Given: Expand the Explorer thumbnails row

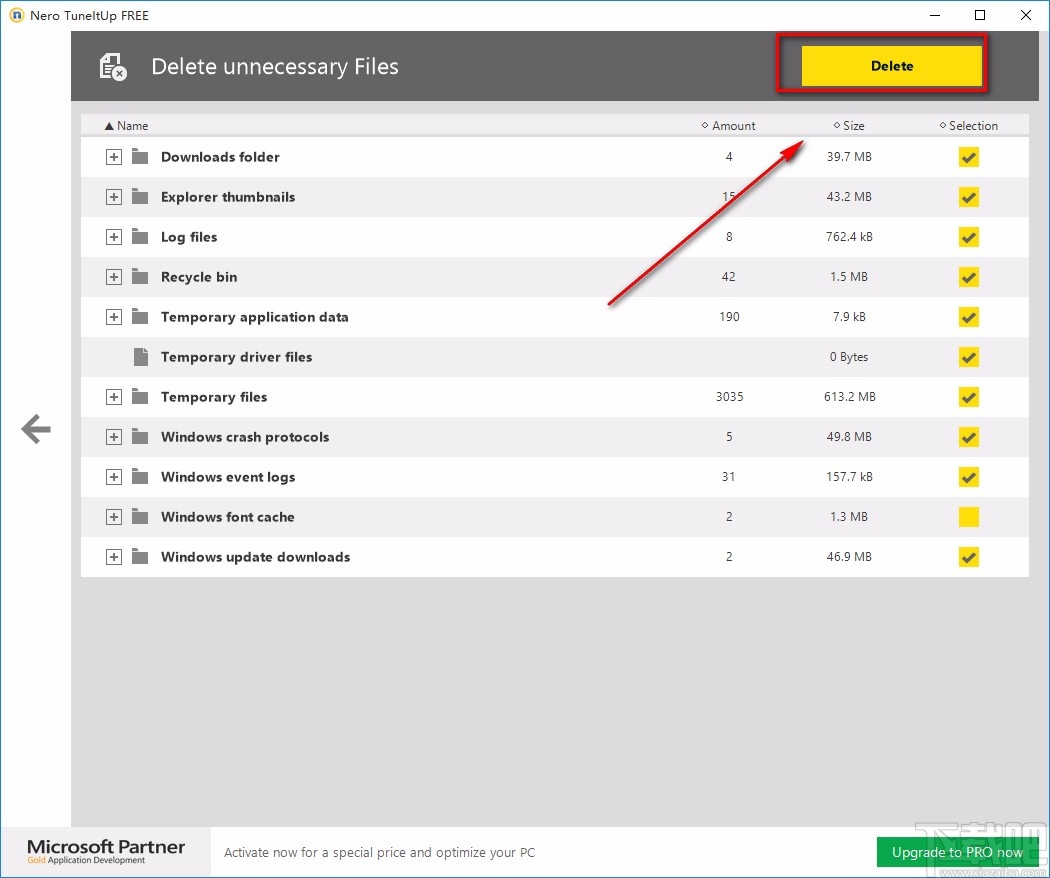Looking at the screenshot, I should click(x=114, y=197).
